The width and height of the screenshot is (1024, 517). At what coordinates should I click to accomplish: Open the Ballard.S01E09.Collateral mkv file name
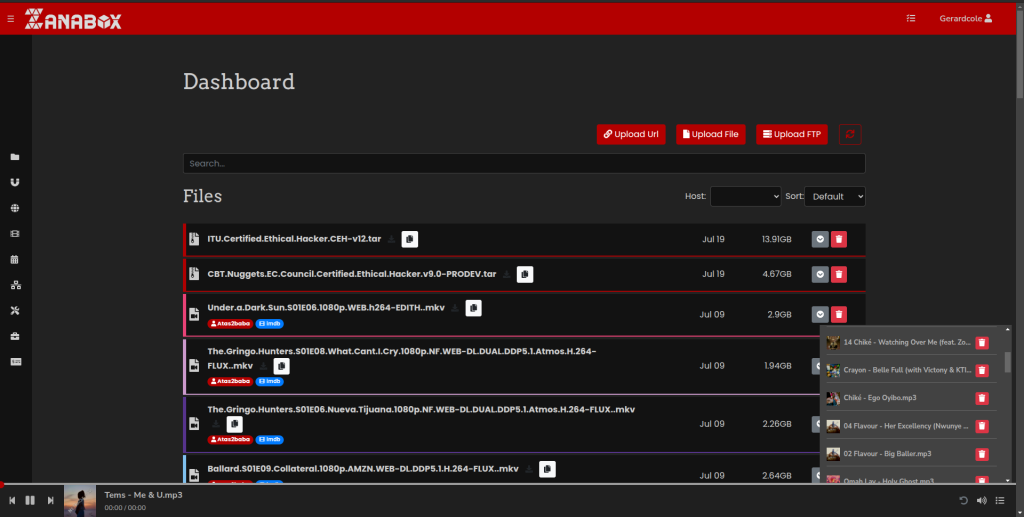pos(363,469)
